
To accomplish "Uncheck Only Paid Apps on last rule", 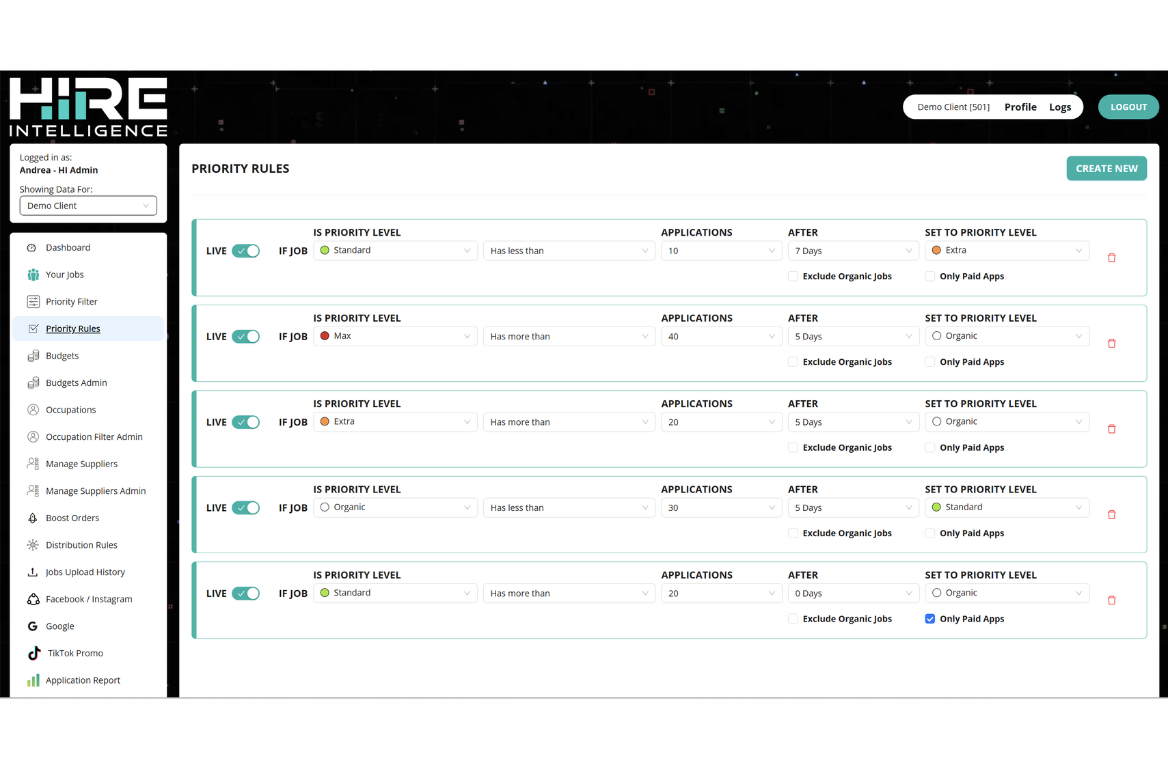I will [x=930, y=619].
